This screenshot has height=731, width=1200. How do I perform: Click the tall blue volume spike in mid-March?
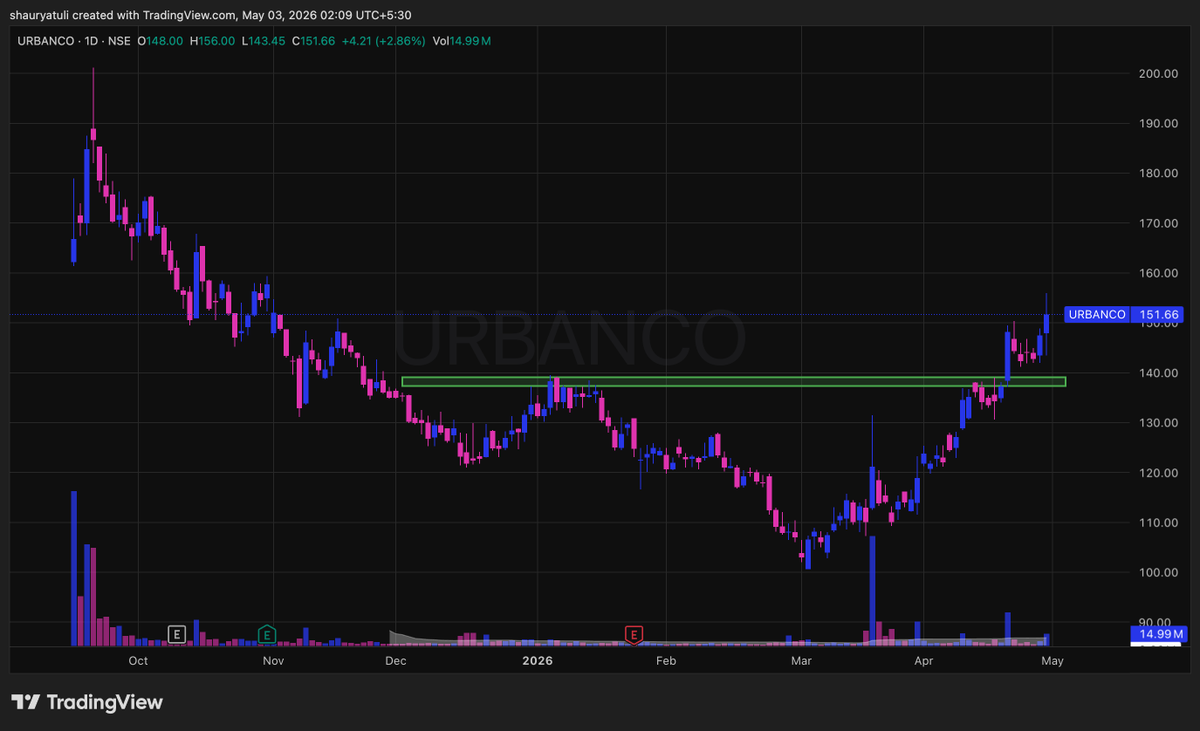[x=872, y=590]
